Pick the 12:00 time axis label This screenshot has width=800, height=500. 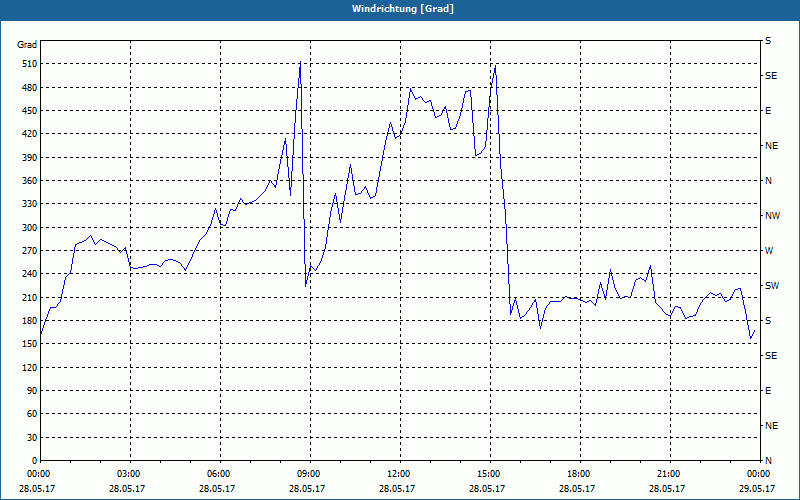pyautogui.click(x=399, y=473)
